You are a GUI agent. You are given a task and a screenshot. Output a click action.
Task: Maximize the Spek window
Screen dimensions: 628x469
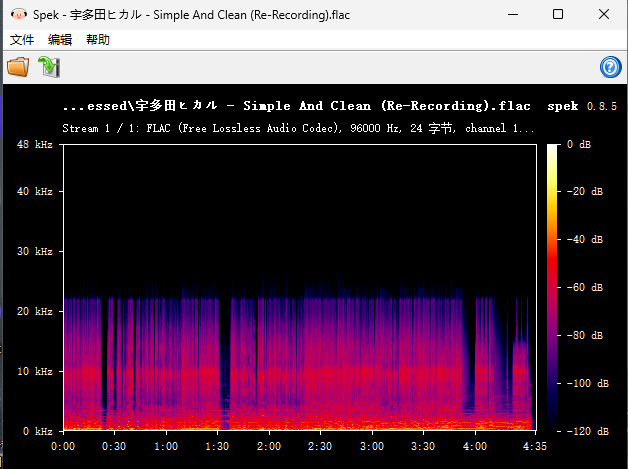558,14
